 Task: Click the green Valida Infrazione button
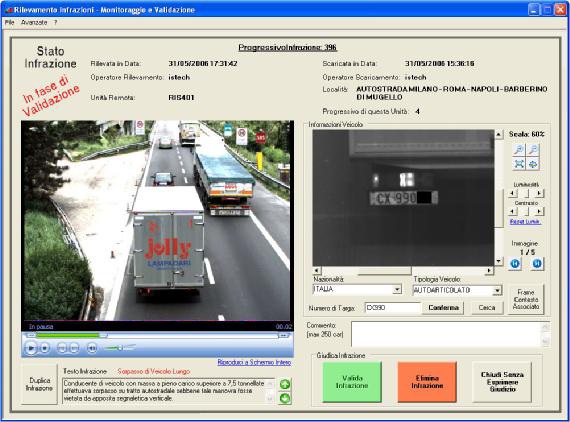coord(352,382)
